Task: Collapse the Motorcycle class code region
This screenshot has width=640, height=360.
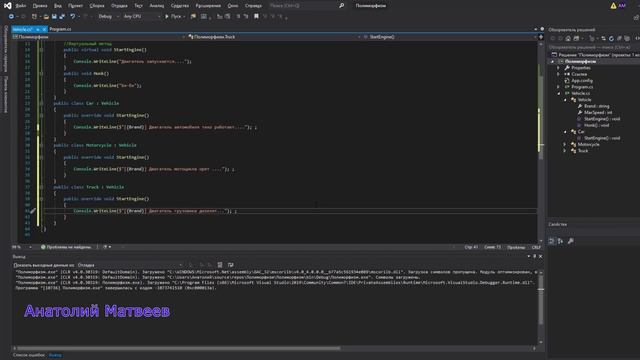Action: [42, 145]
